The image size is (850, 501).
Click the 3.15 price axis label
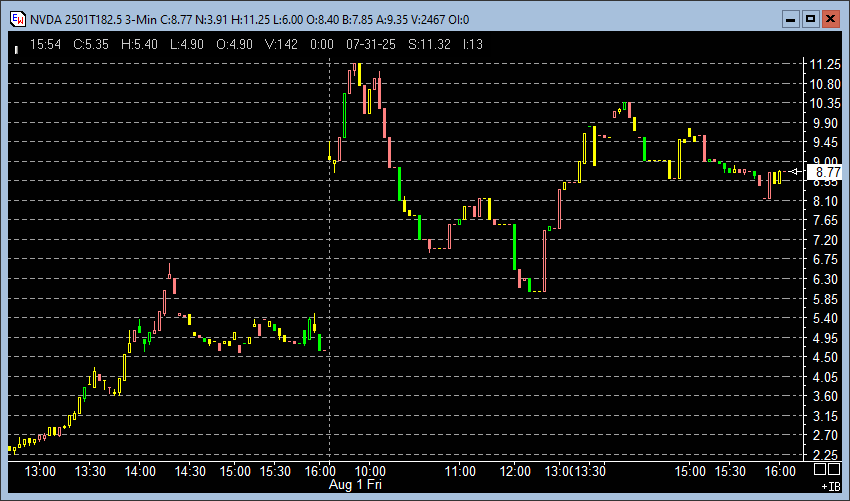825,416
